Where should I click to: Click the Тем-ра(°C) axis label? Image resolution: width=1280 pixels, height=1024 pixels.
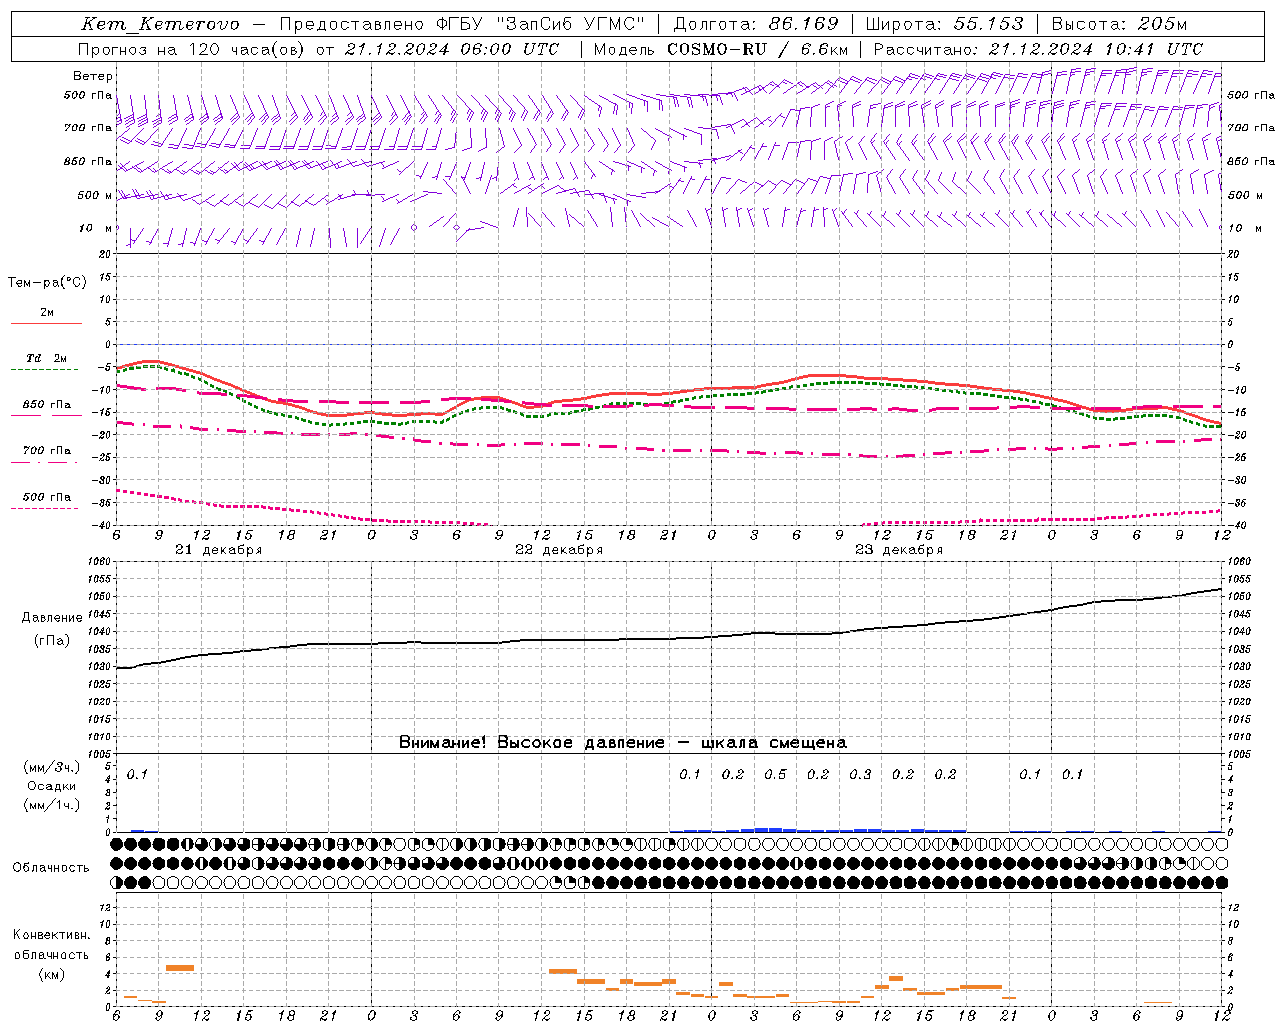pos(47,283)
